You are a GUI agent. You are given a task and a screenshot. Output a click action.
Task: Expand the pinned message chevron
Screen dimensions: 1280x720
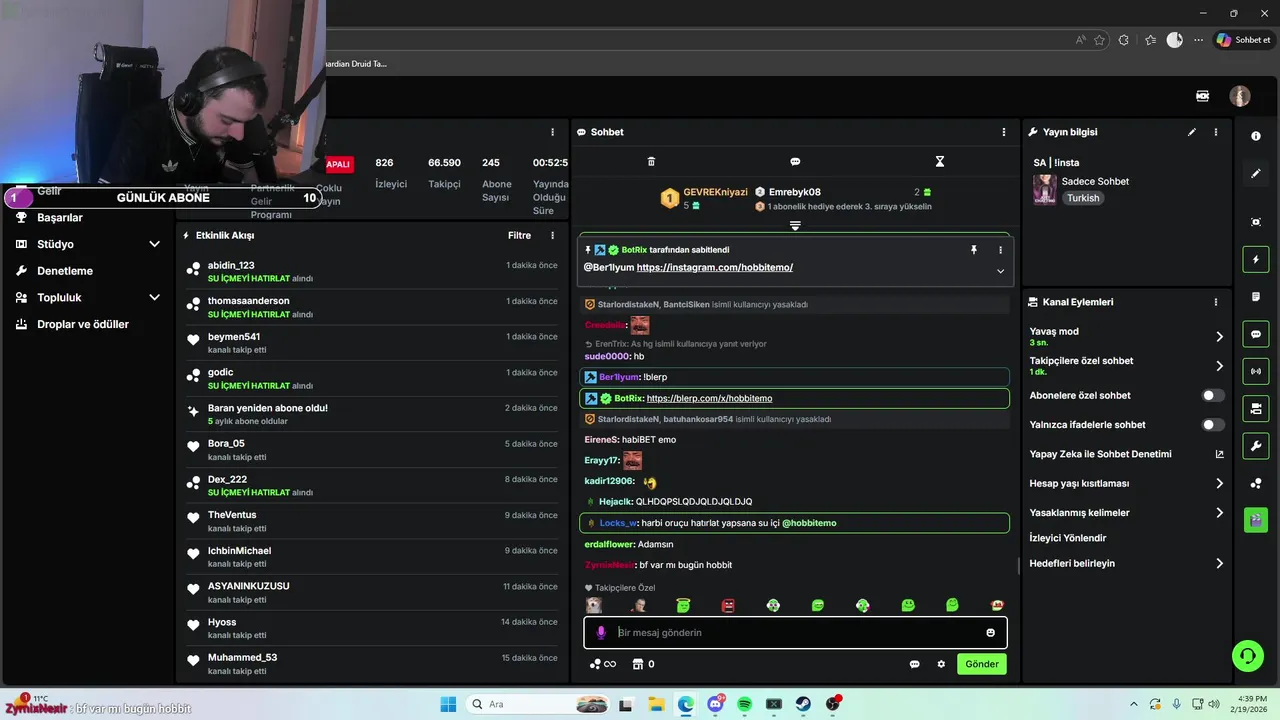(x=1000, y=271)
